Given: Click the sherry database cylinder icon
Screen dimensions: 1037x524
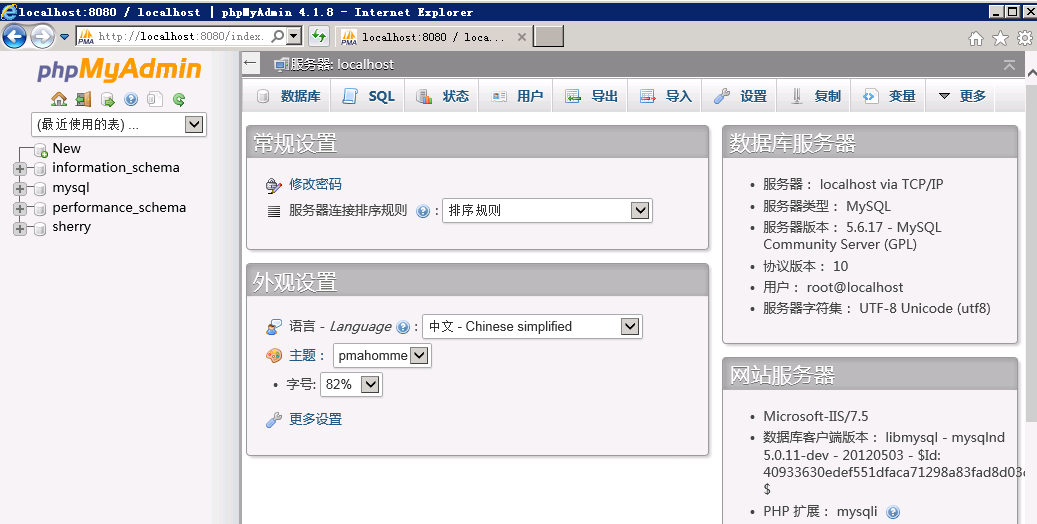Looking at the screenshot, I should (x=40, y=228).
